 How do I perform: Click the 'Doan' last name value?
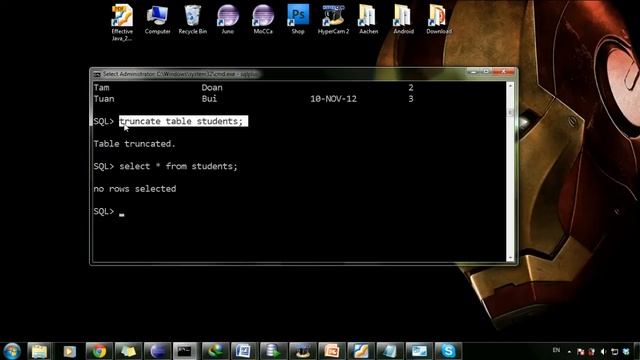(212, 87)
